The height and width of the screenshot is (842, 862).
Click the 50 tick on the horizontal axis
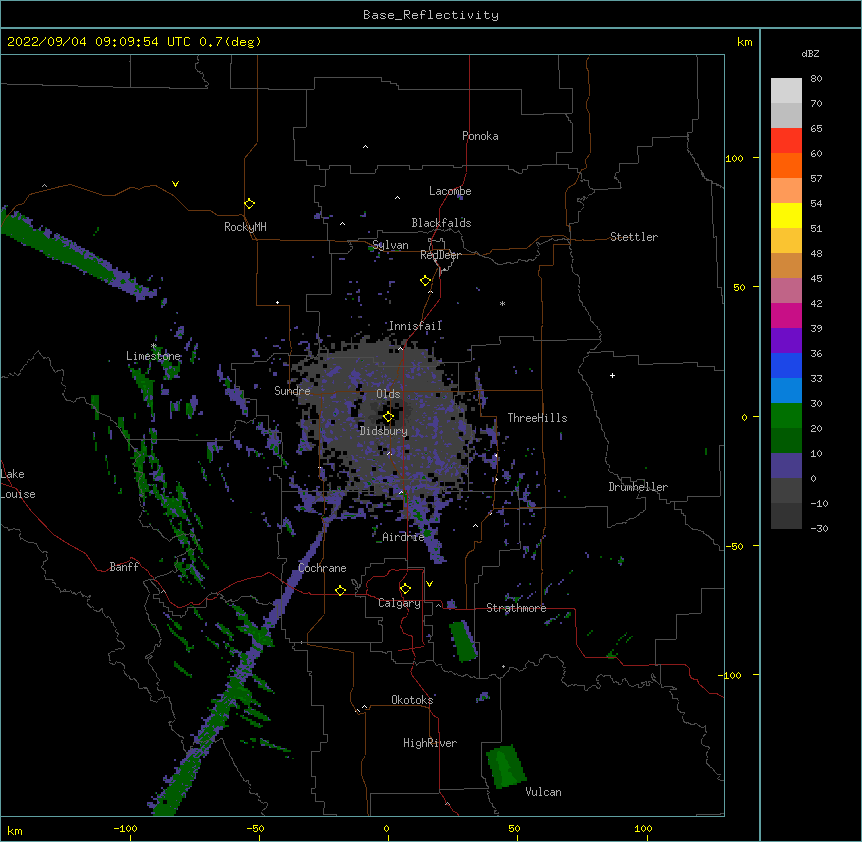pos(514,828)
